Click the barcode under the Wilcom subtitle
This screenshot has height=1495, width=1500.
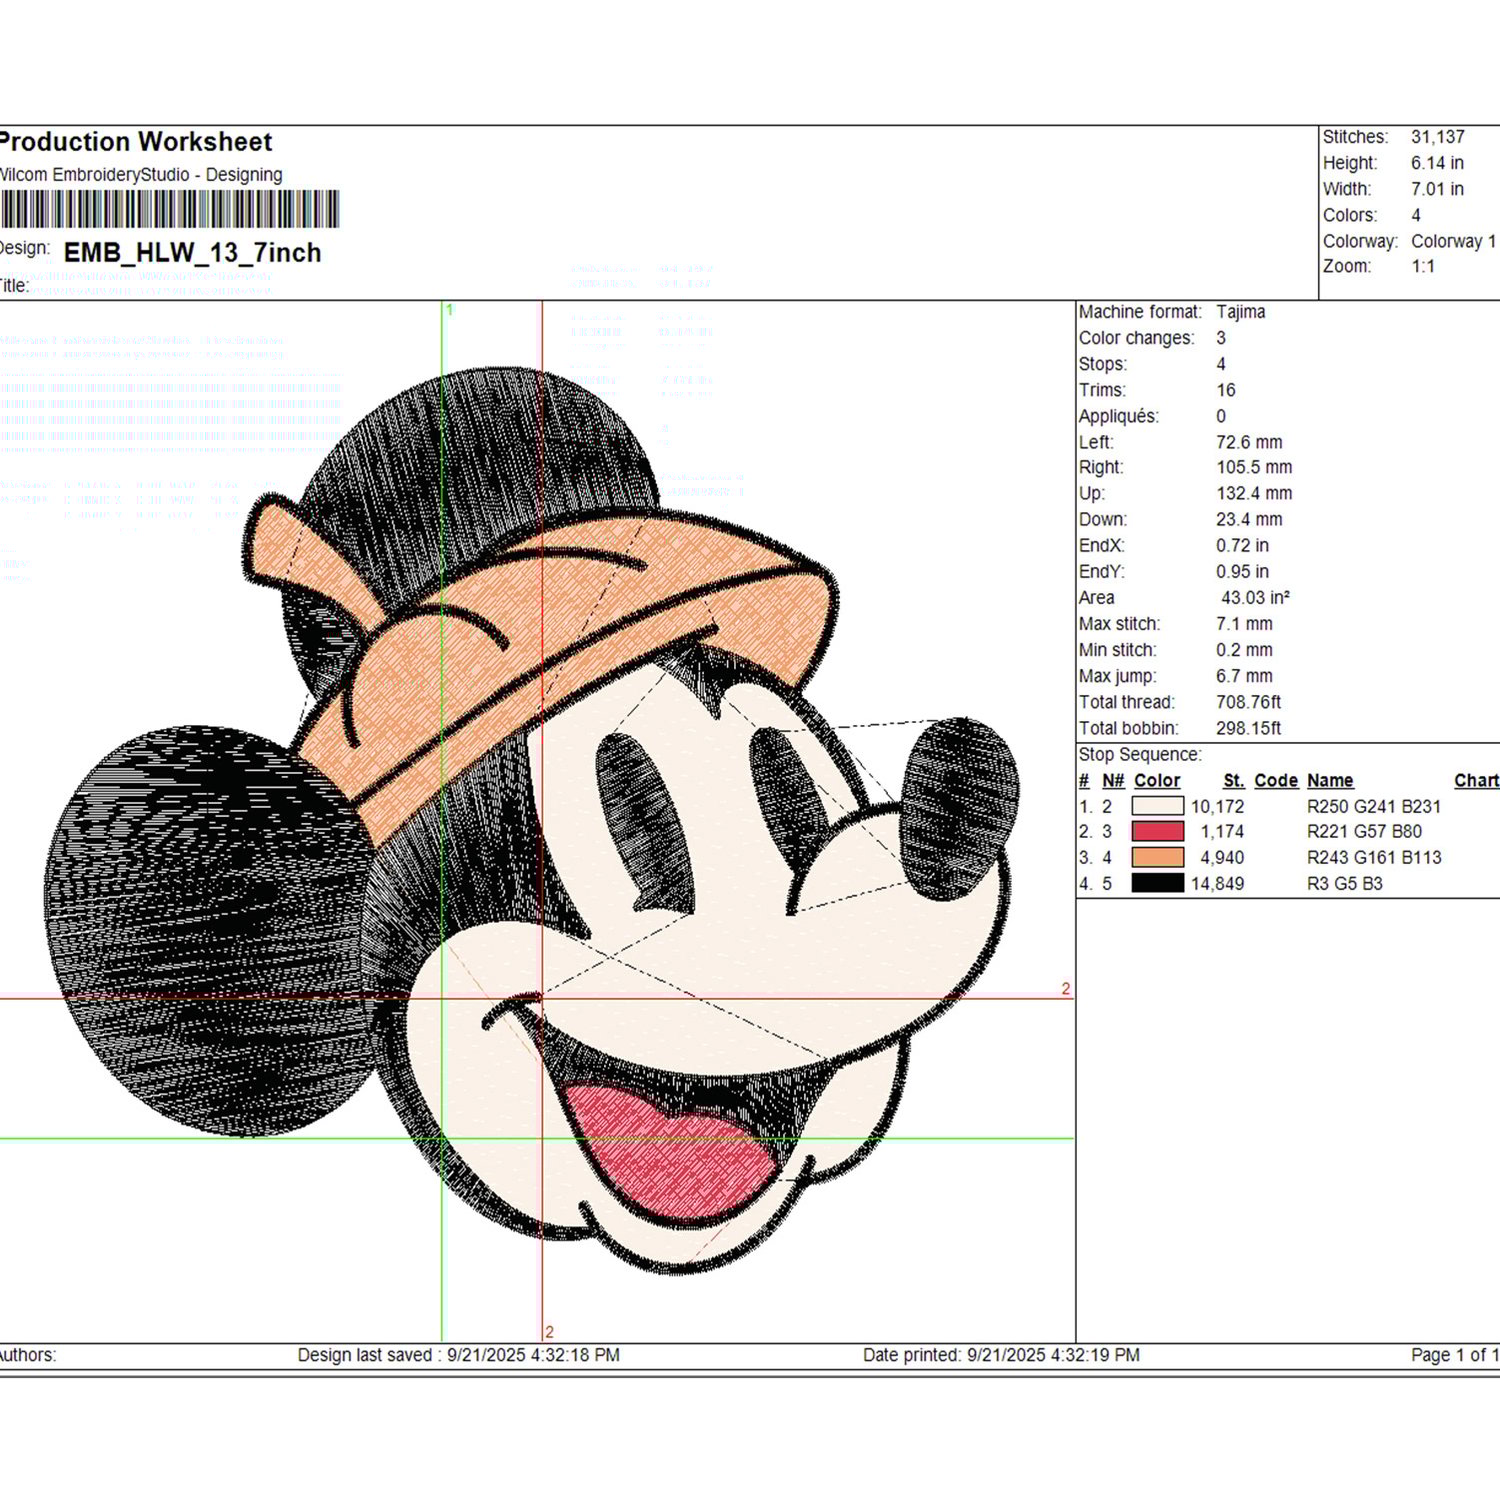click(169, 210)
